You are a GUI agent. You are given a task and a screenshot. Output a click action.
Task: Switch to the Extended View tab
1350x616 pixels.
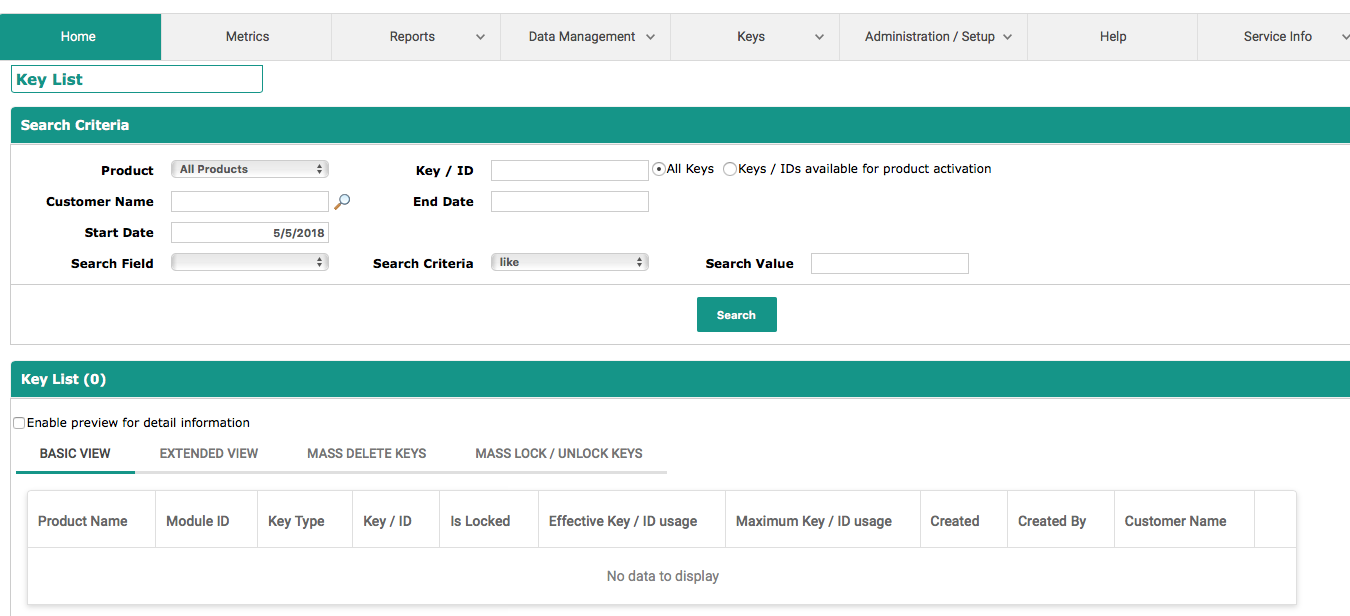209,454
